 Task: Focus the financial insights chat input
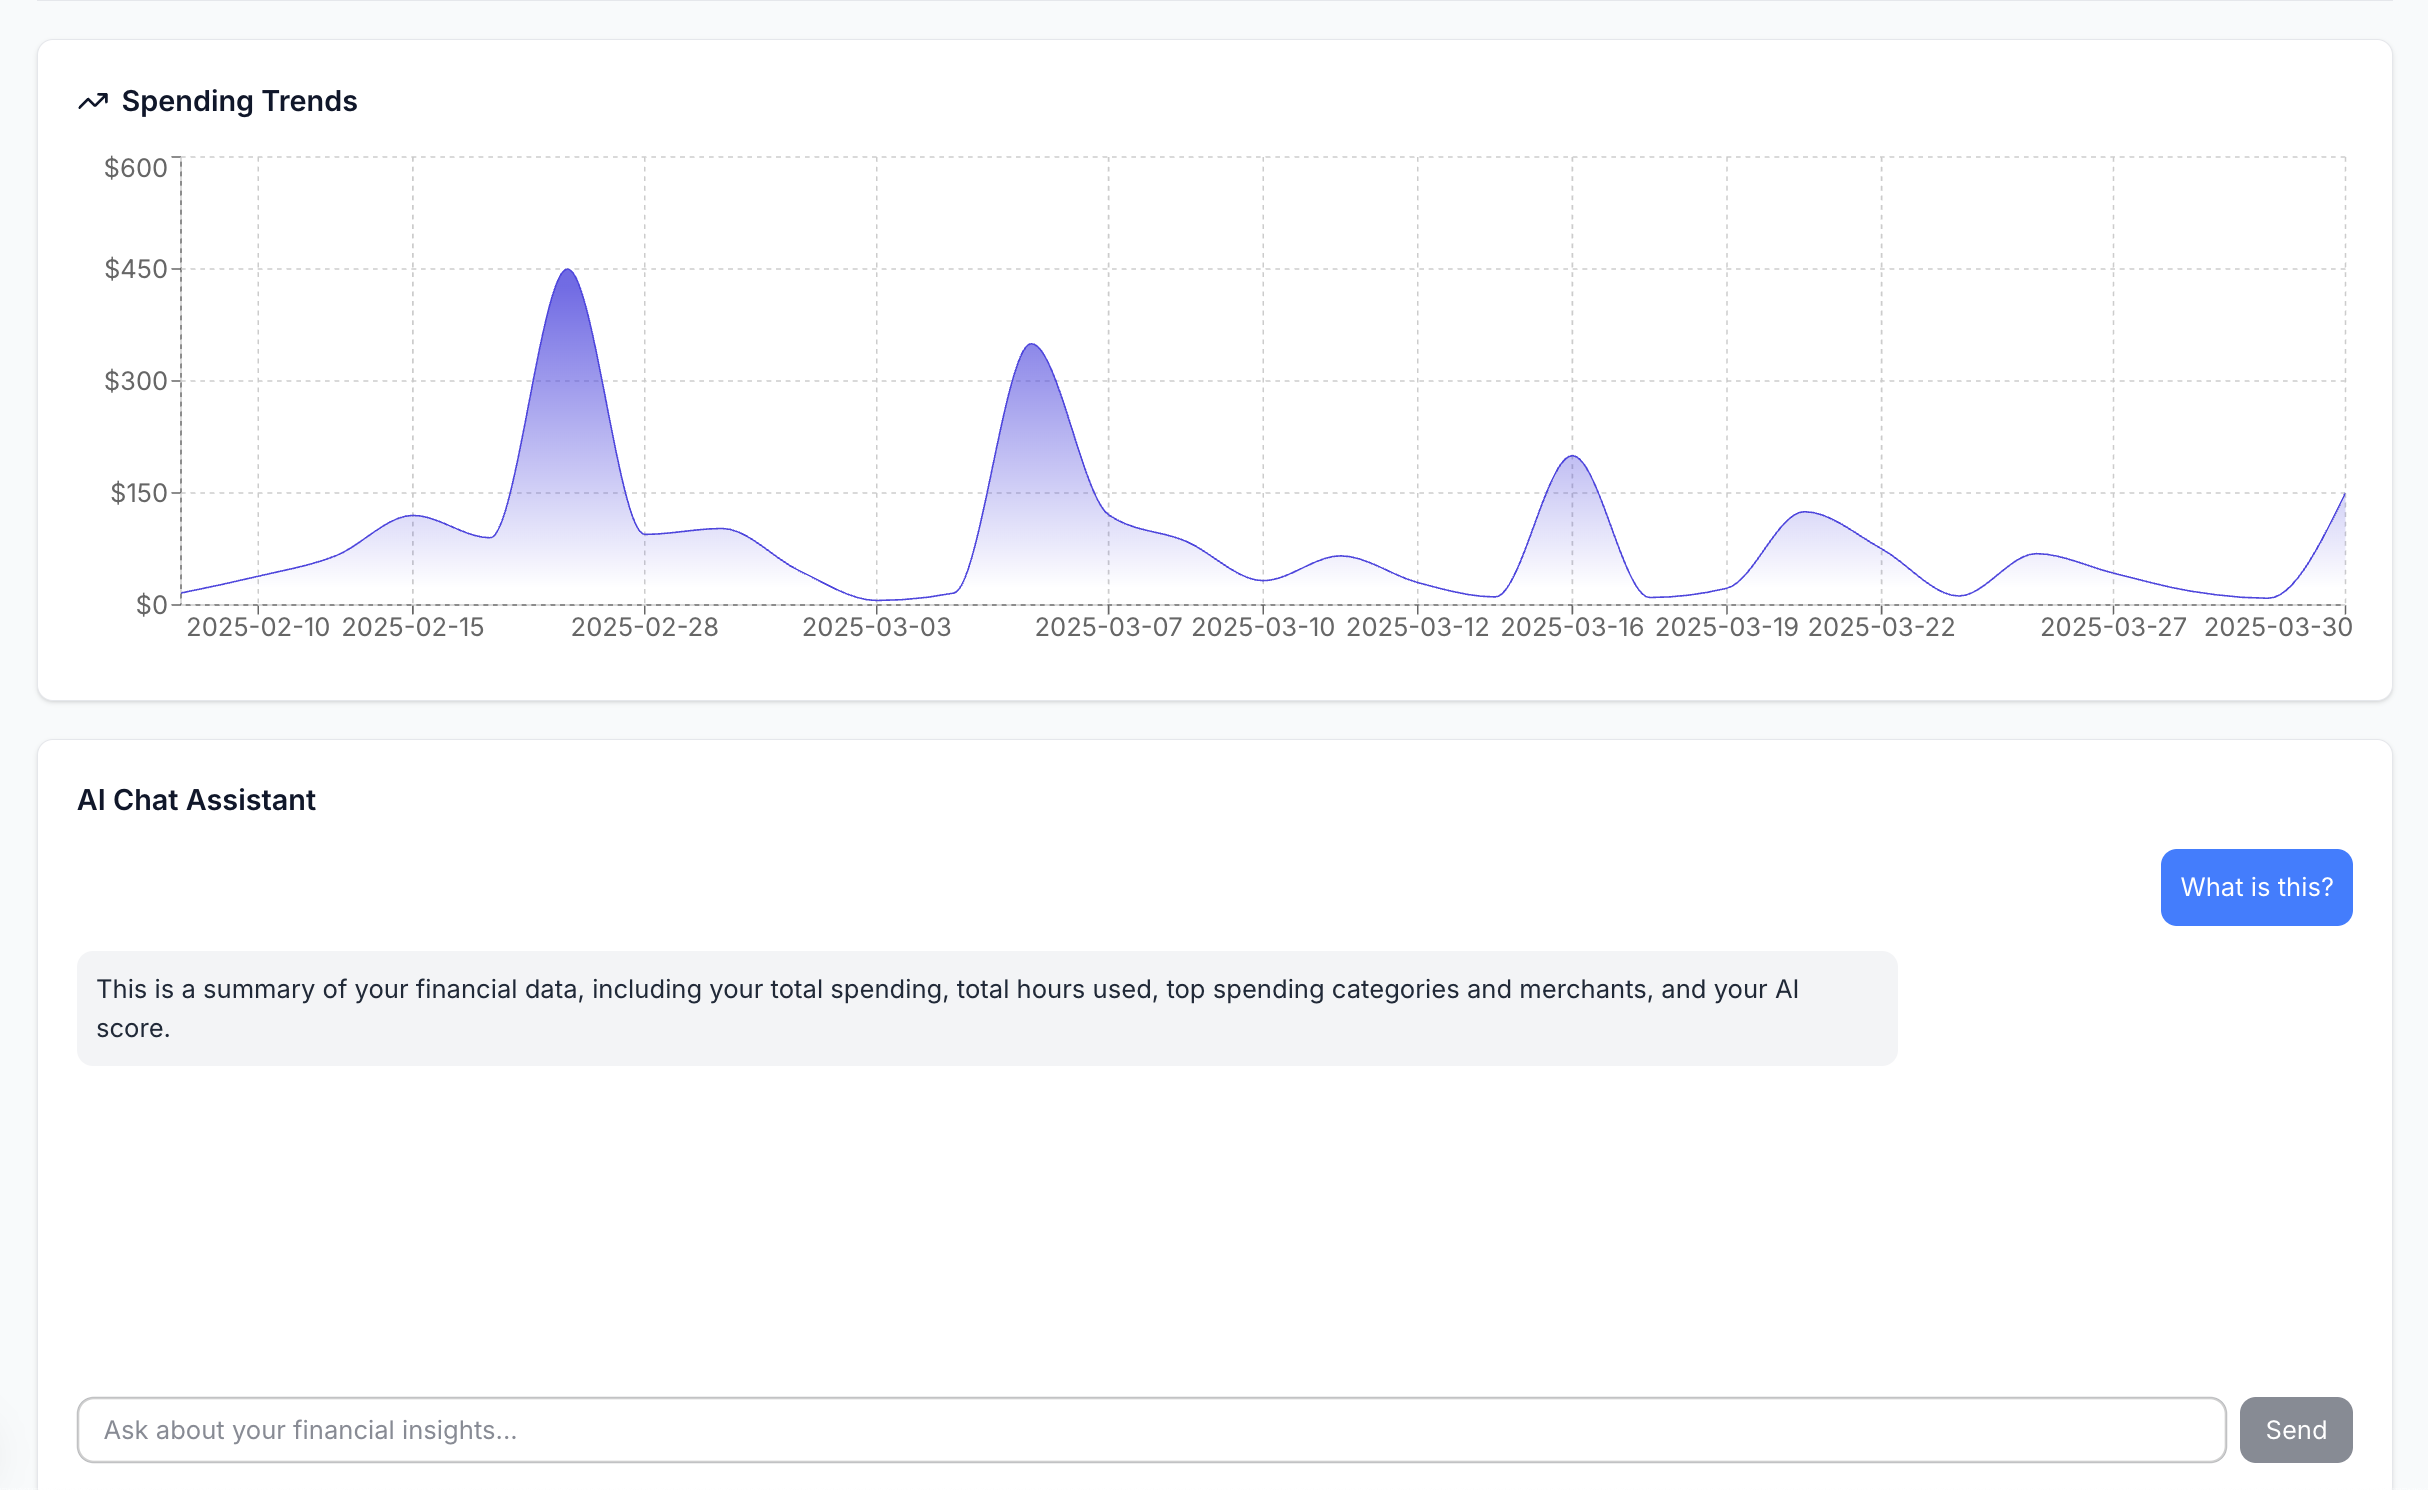[x=1150, y=1429]
